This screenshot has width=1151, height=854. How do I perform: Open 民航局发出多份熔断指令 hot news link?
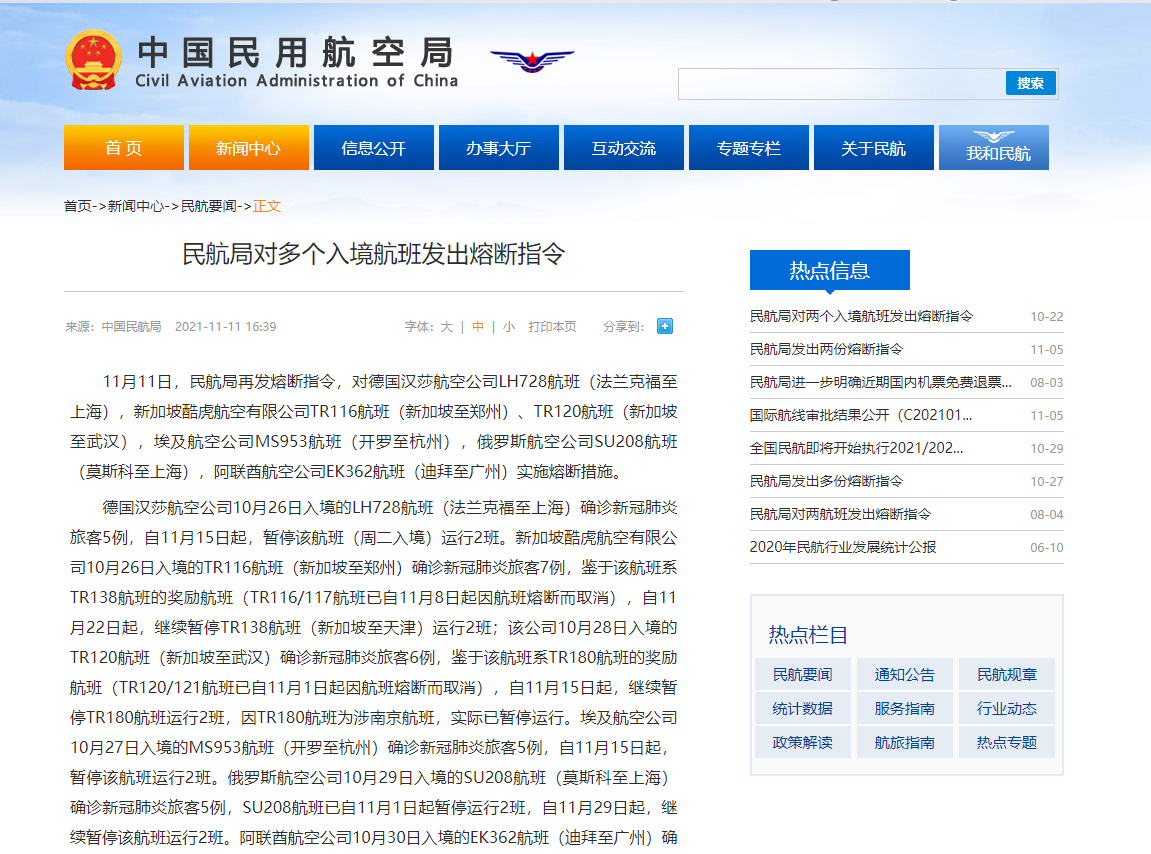[x=826, y=481]
